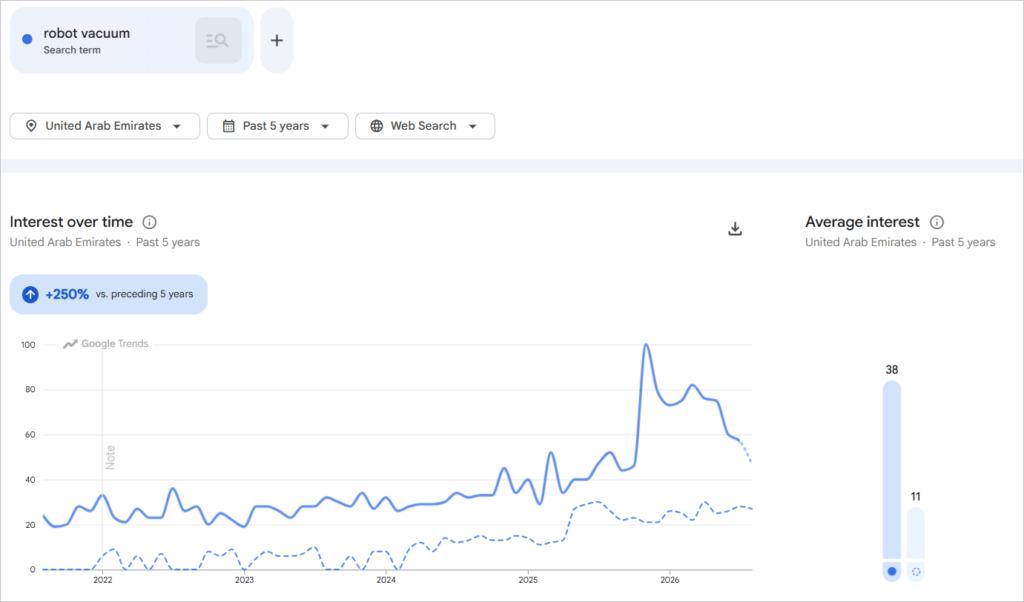The image size is (1024, 602).
Task: Click the 100 value on the y-axis
Action: (28, 345)
